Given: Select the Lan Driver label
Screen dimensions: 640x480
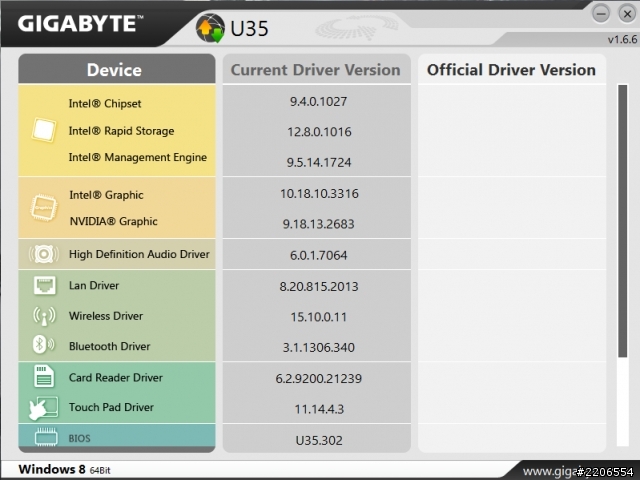Looking at the screenshot, I should click(x=94, y=285).
